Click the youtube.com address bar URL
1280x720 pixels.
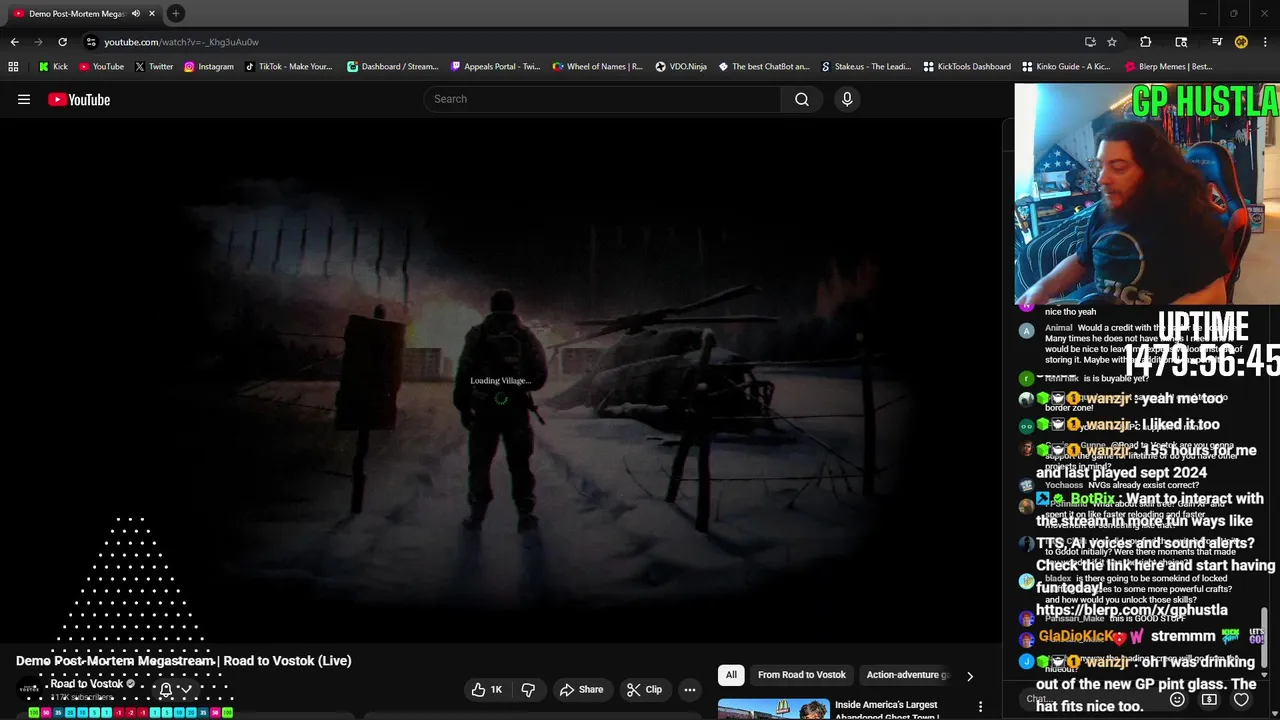point(181,42)
